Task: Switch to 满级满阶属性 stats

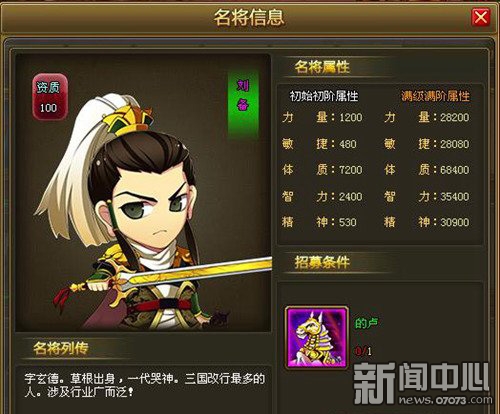Action: tap(435, 96)
